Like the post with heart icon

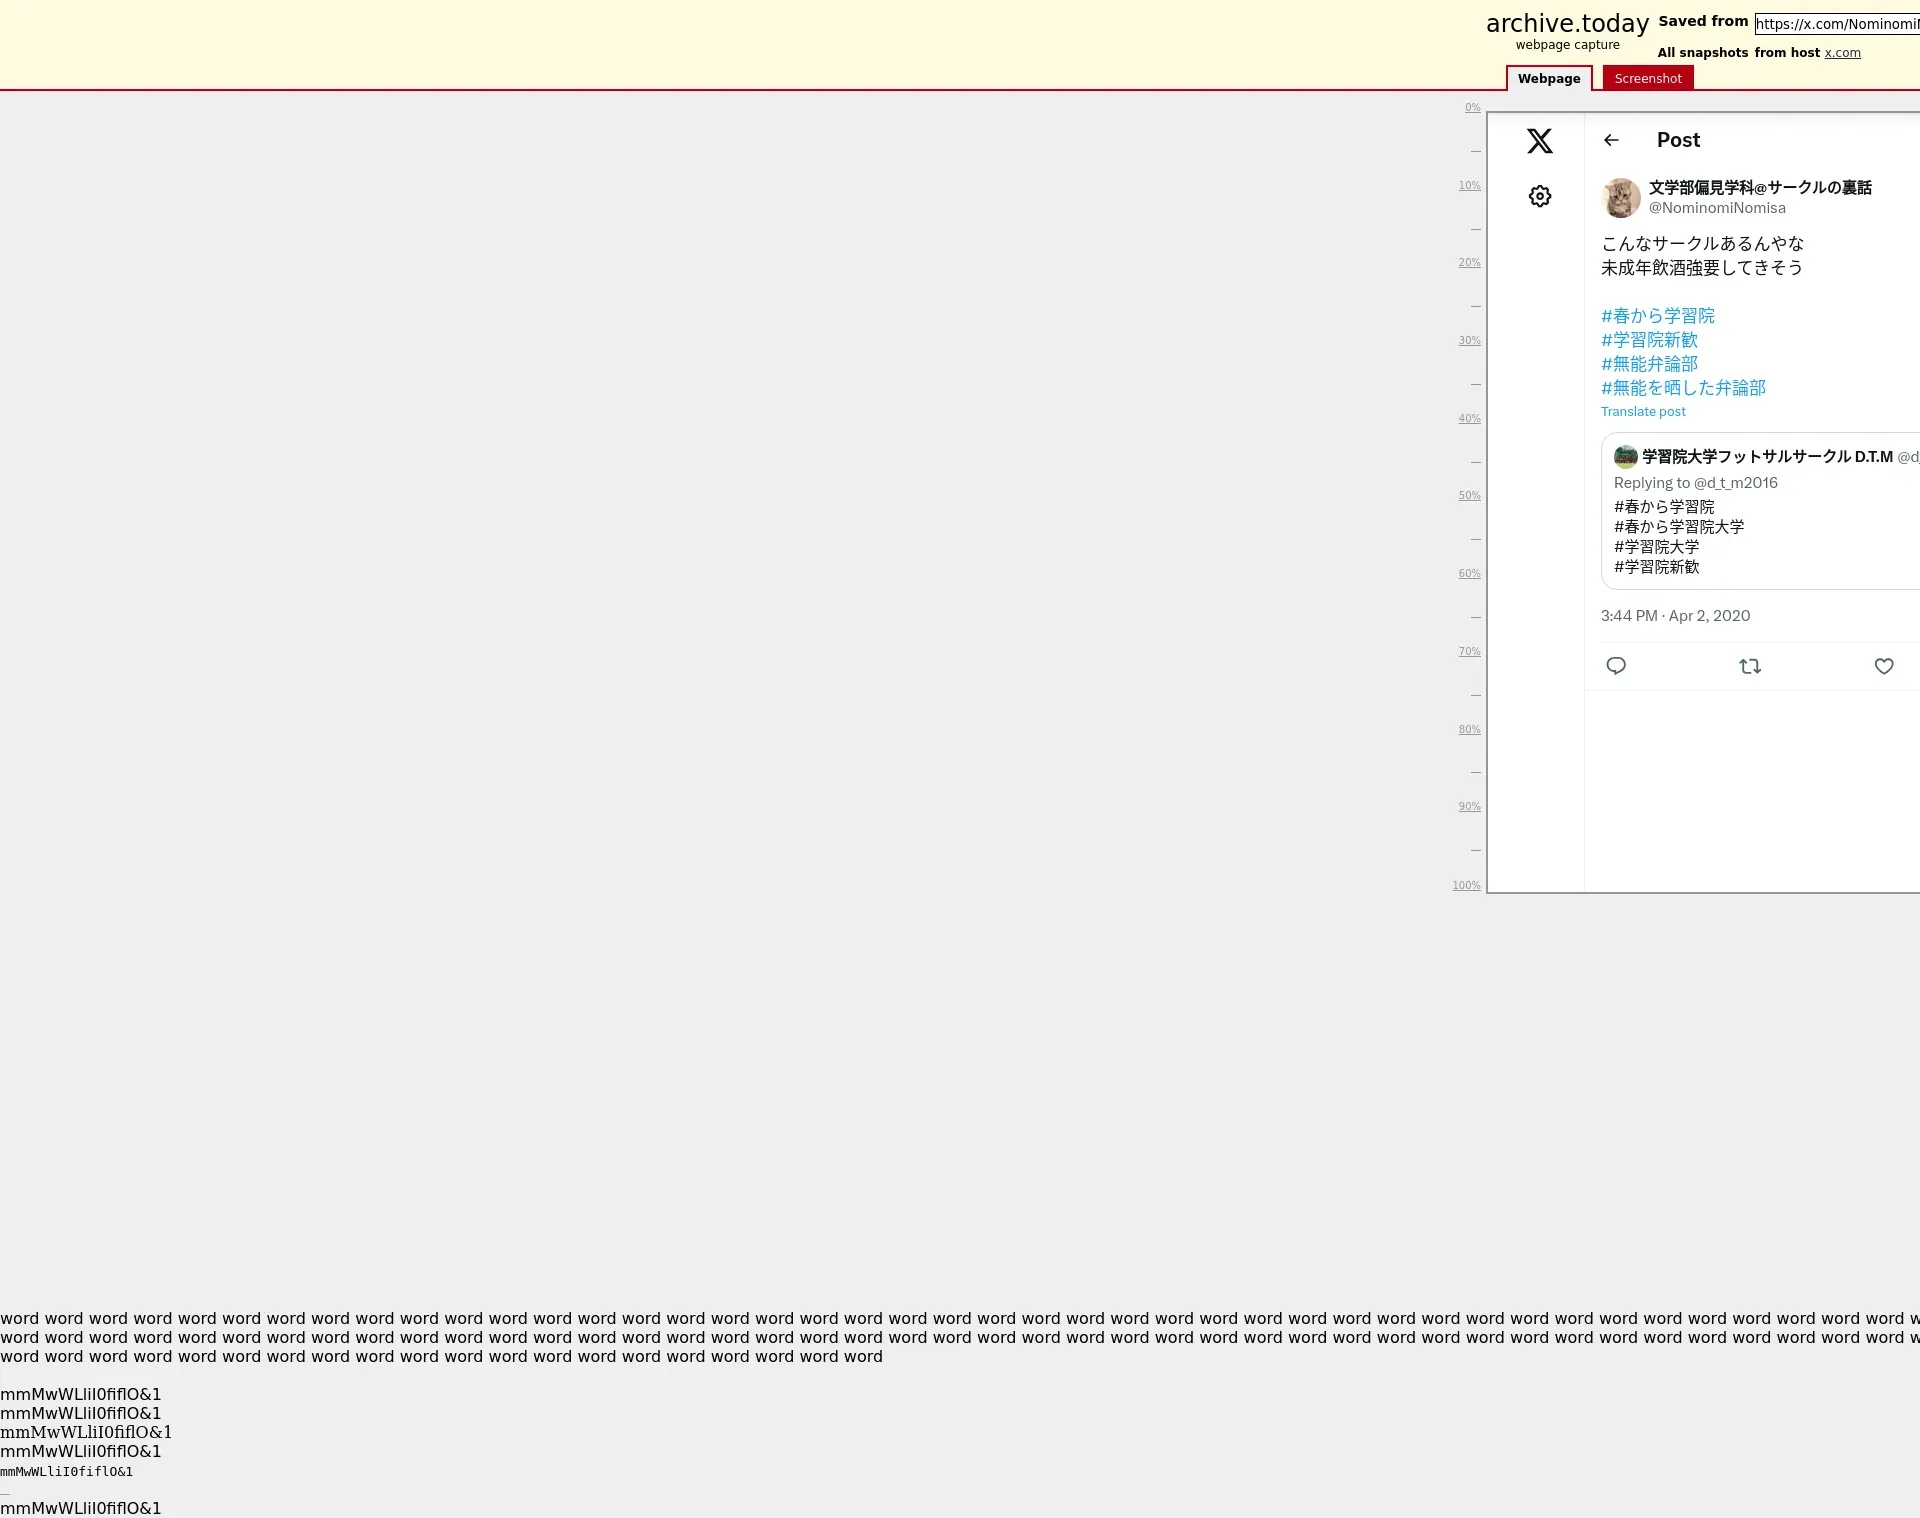click(1884, 666)
